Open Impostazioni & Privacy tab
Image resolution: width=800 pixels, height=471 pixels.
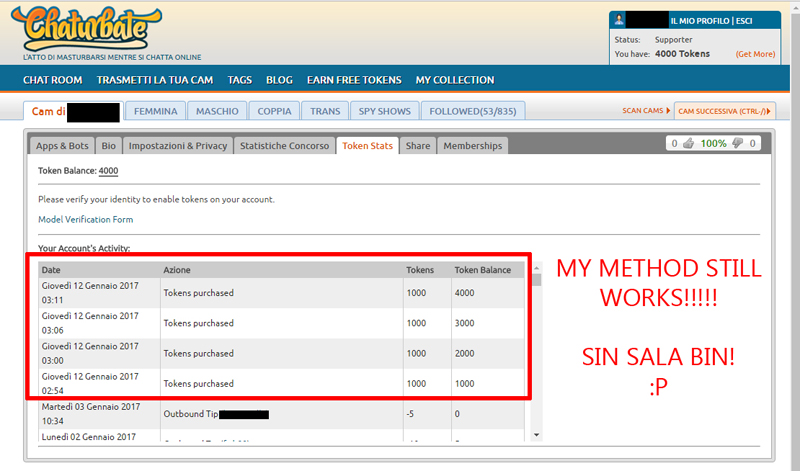click(x=178, y=145)
